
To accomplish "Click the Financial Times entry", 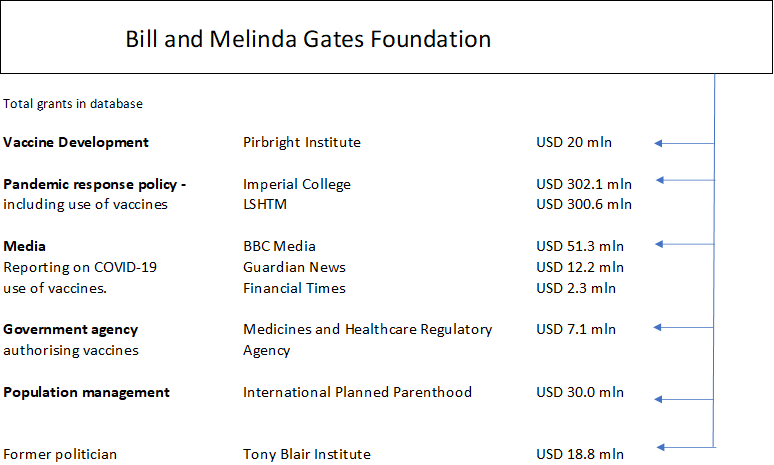I will pos(294,288).
